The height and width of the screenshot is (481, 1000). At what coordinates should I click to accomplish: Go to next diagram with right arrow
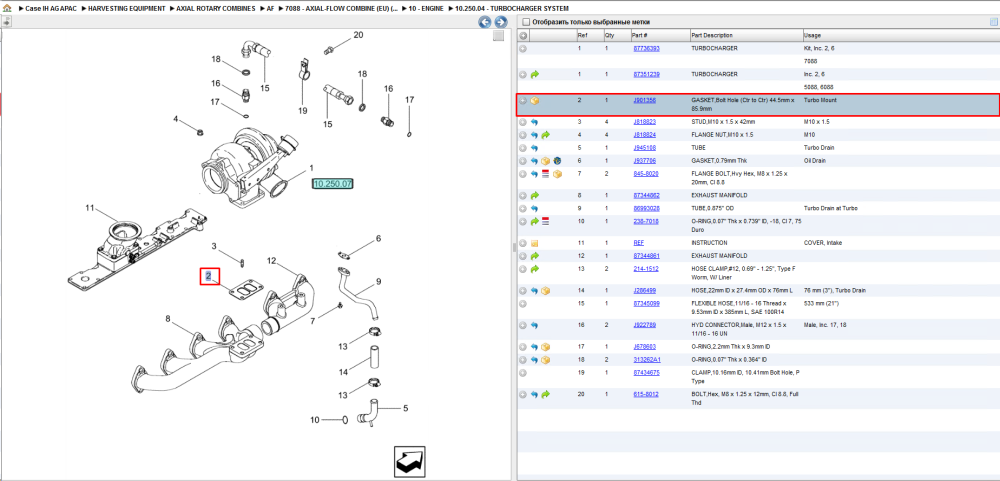pos(501,22)
